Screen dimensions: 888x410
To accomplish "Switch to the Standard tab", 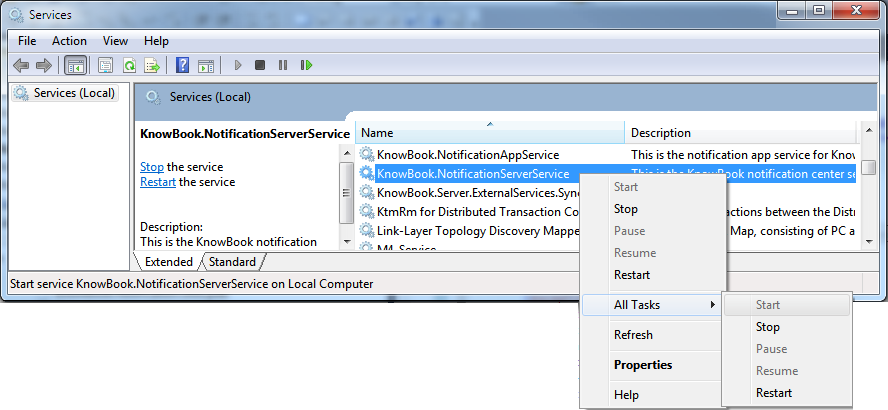I will point(232,262).
